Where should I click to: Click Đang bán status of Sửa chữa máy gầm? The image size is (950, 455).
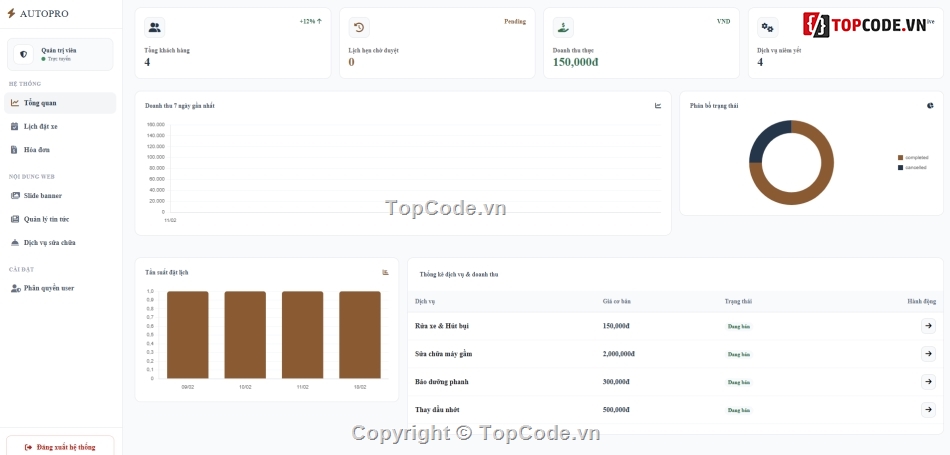coord(739,354)
